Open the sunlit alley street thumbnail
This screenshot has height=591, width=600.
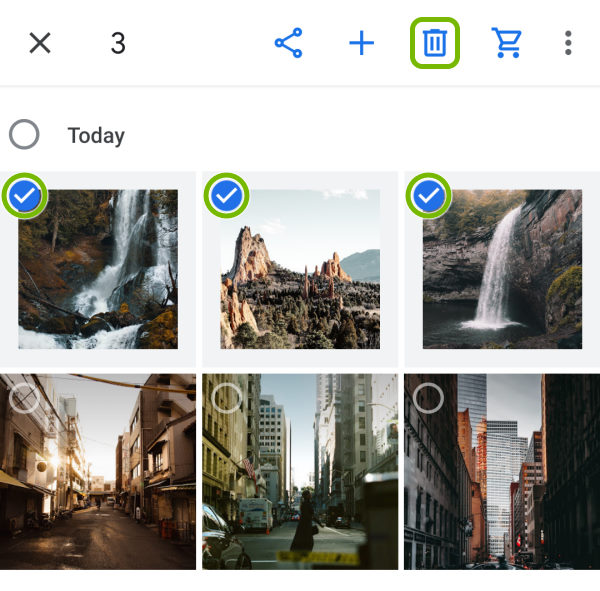pyautogui.click(x=98, y=472)
